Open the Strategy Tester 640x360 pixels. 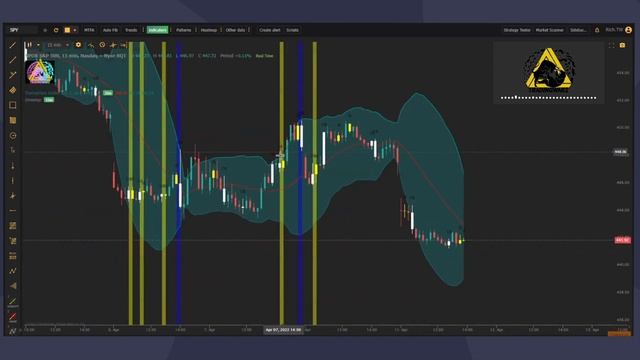pyautogui.click(x=517, y=30)
